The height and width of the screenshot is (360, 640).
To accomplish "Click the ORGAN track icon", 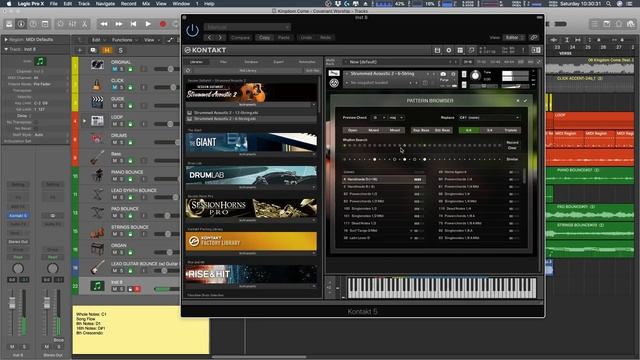I will [97, 249].
